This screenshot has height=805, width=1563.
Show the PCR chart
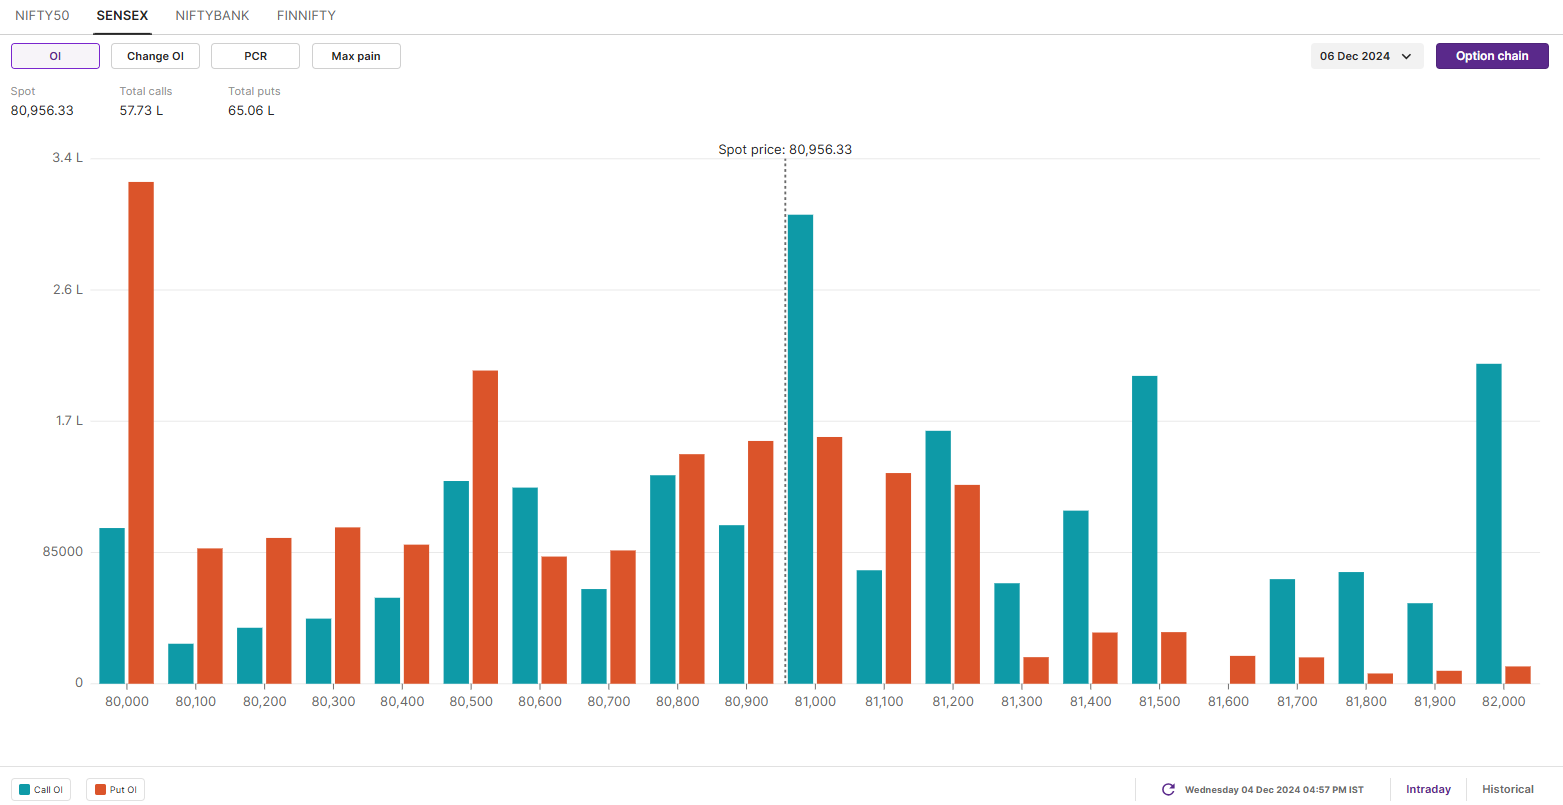pos(255,56)
